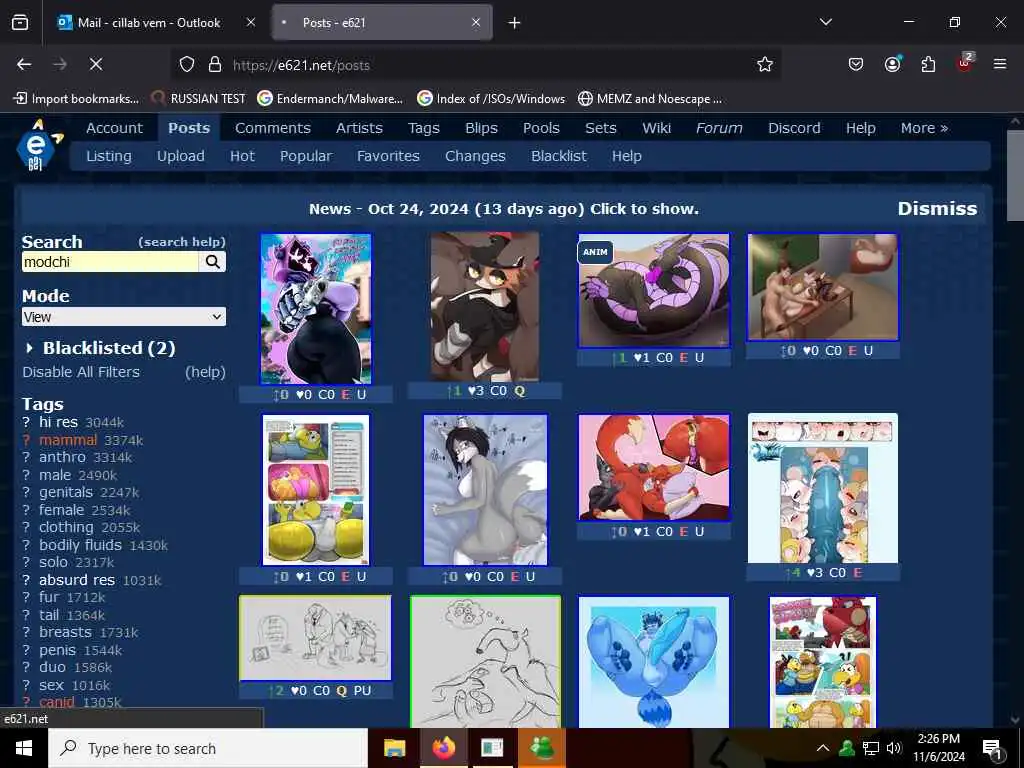Open the RUSSIAN TEST bookmark
Image resolution: width=1024 pixels, height=768 pixels.
[x=199, y=99]
